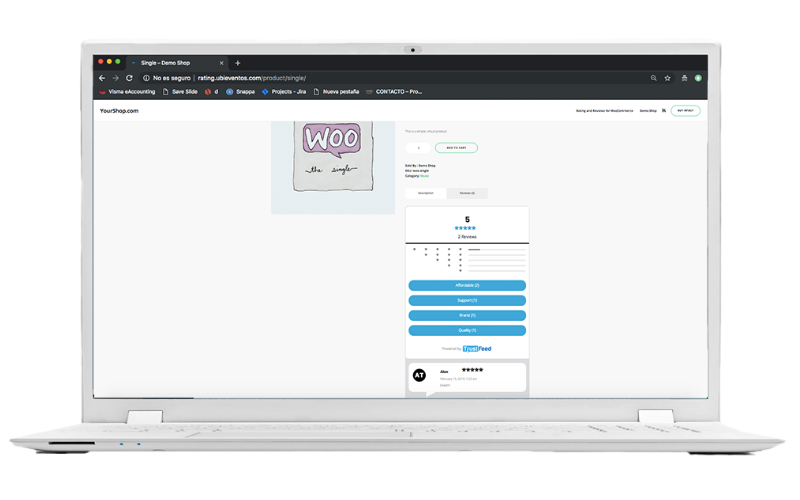This screenshot has height=500, width=800.
Task: Open a new tab with the plus icon
Action: 237,63
